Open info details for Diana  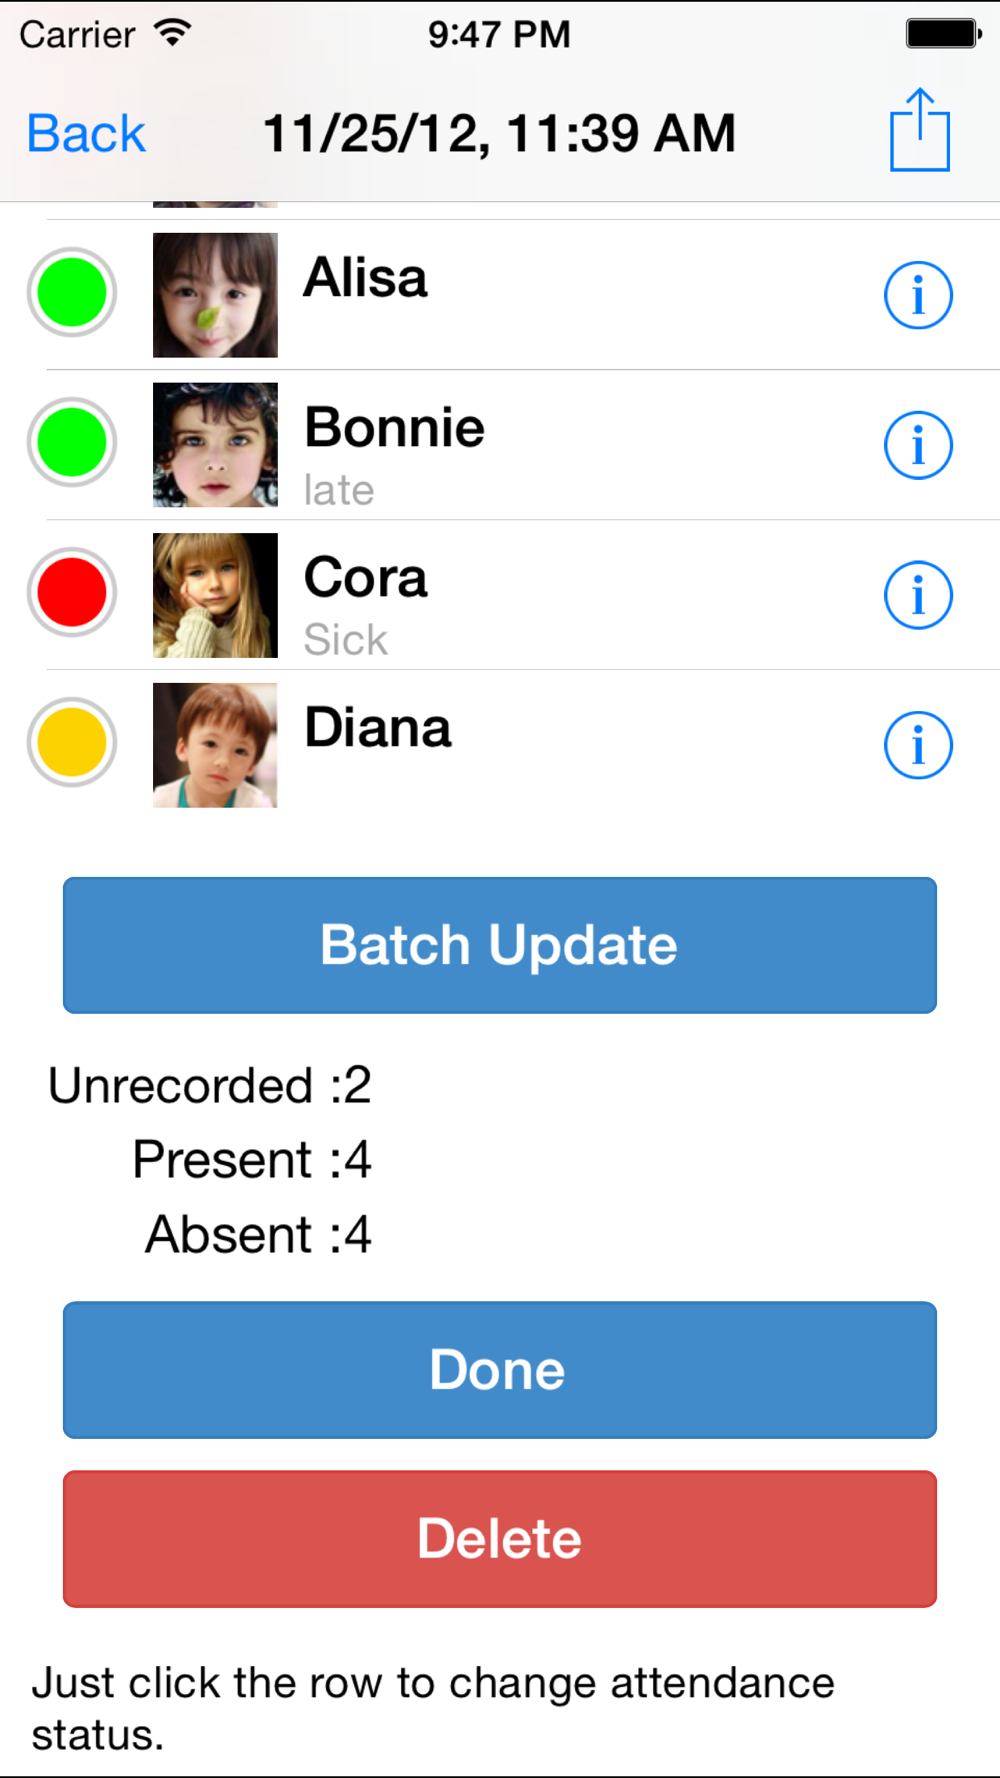coord(918,745)
